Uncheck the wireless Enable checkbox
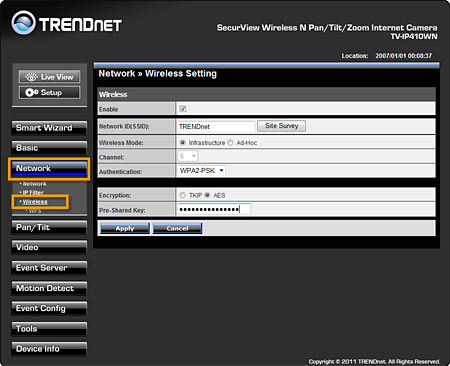This screenshot has width=450, height=366. pyautogui.click(x=183, y=108)
